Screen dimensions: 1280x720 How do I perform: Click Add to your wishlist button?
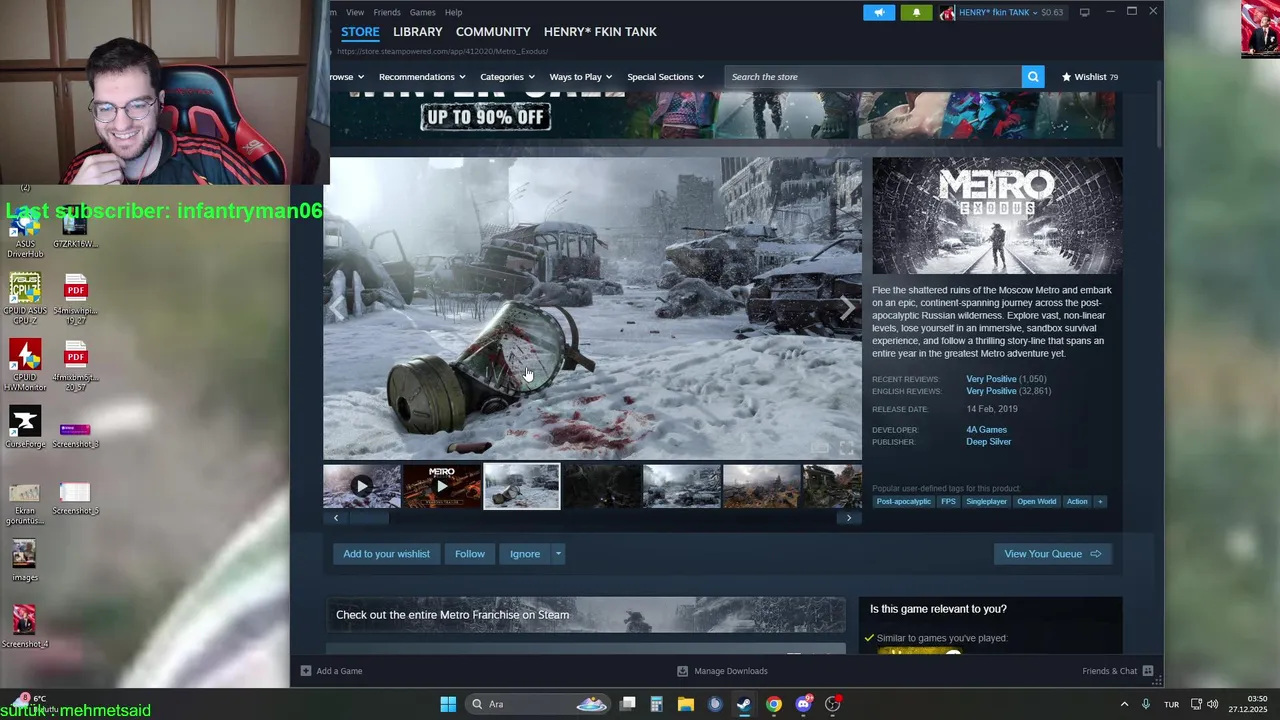point(387,554)
